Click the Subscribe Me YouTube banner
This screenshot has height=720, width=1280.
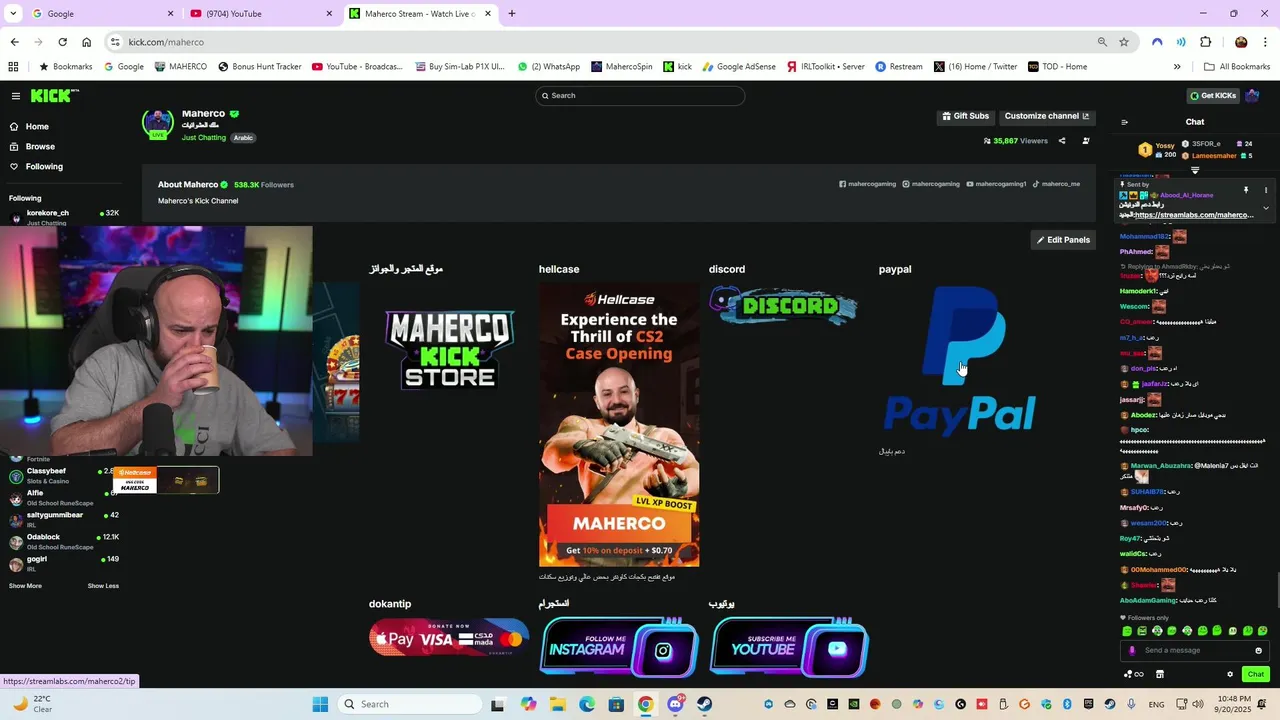coord(789,647)
